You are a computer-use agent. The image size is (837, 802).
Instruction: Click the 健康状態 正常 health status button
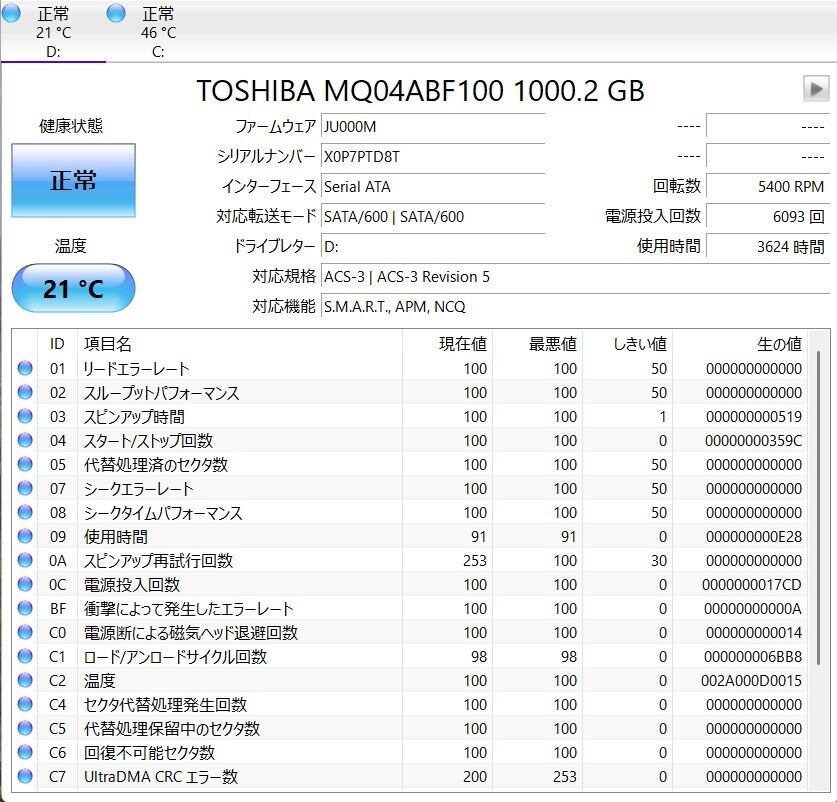[73, 180]
